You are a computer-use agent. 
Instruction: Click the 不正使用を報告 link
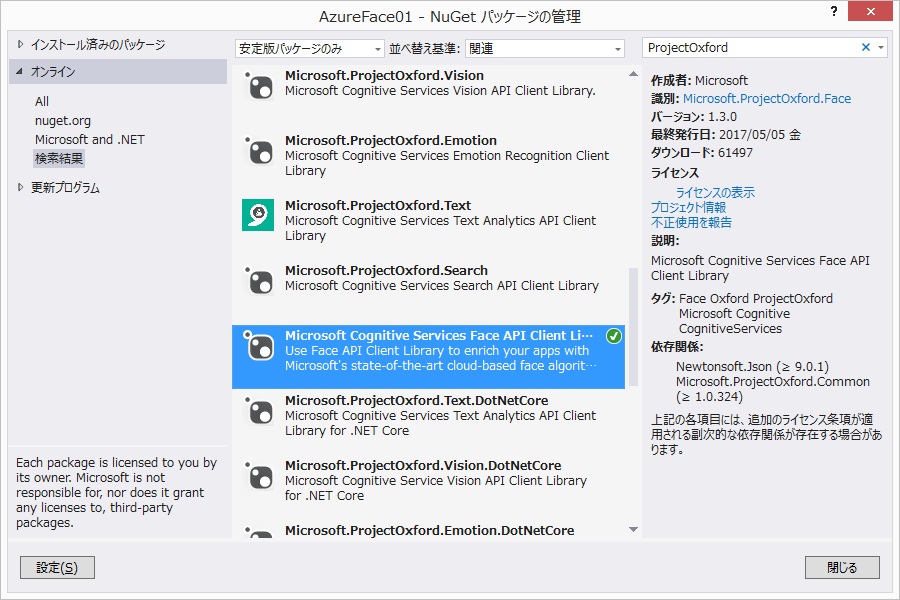tap(691, 222)
